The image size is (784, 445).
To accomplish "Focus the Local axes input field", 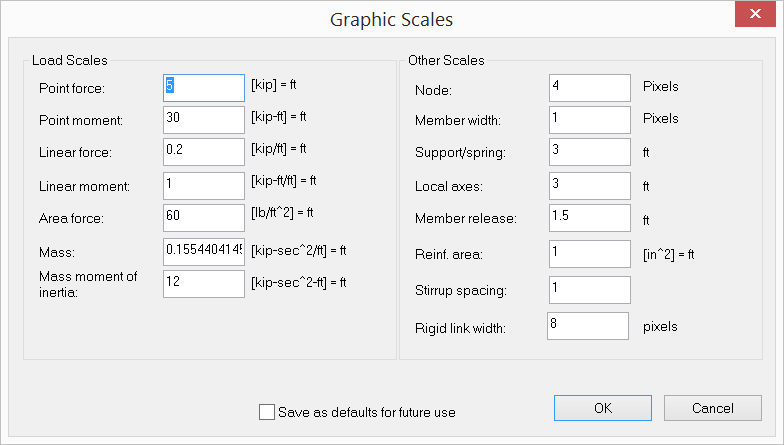I will coord(589,186).
